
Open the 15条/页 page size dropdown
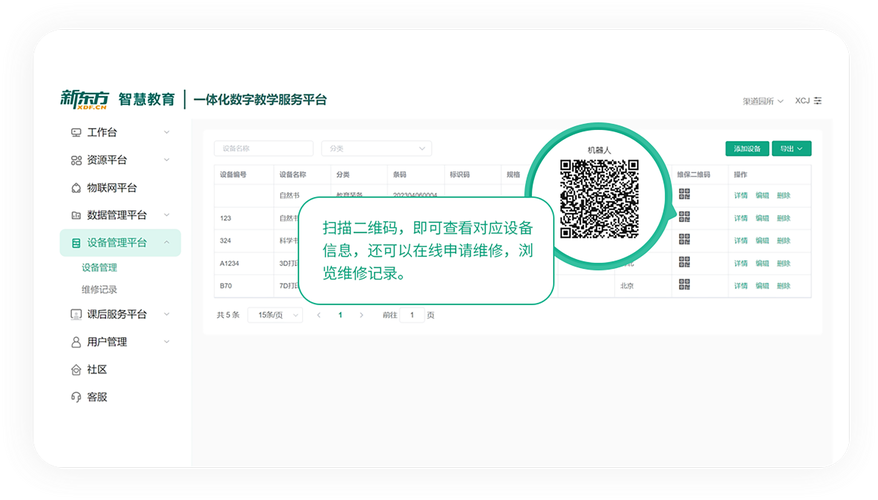coord(275,315)
